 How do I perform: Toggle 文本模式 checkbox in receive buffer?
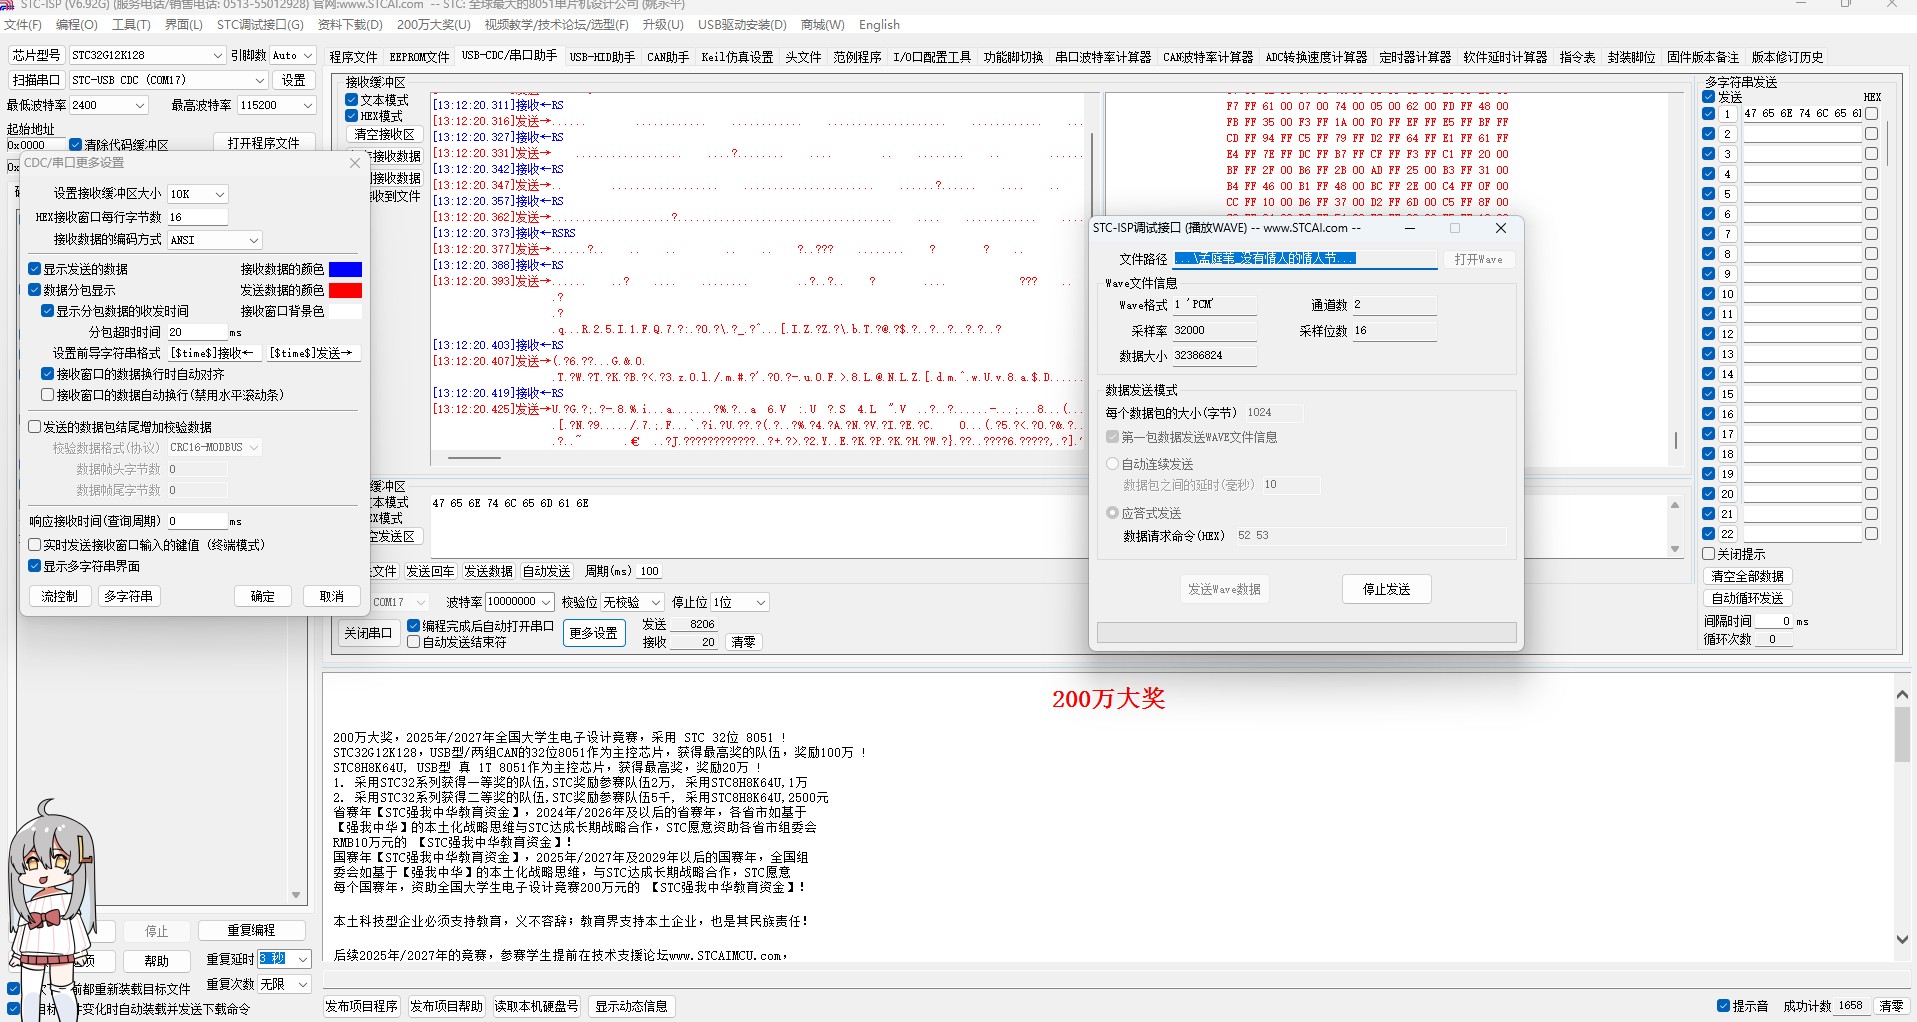(352, 100)
